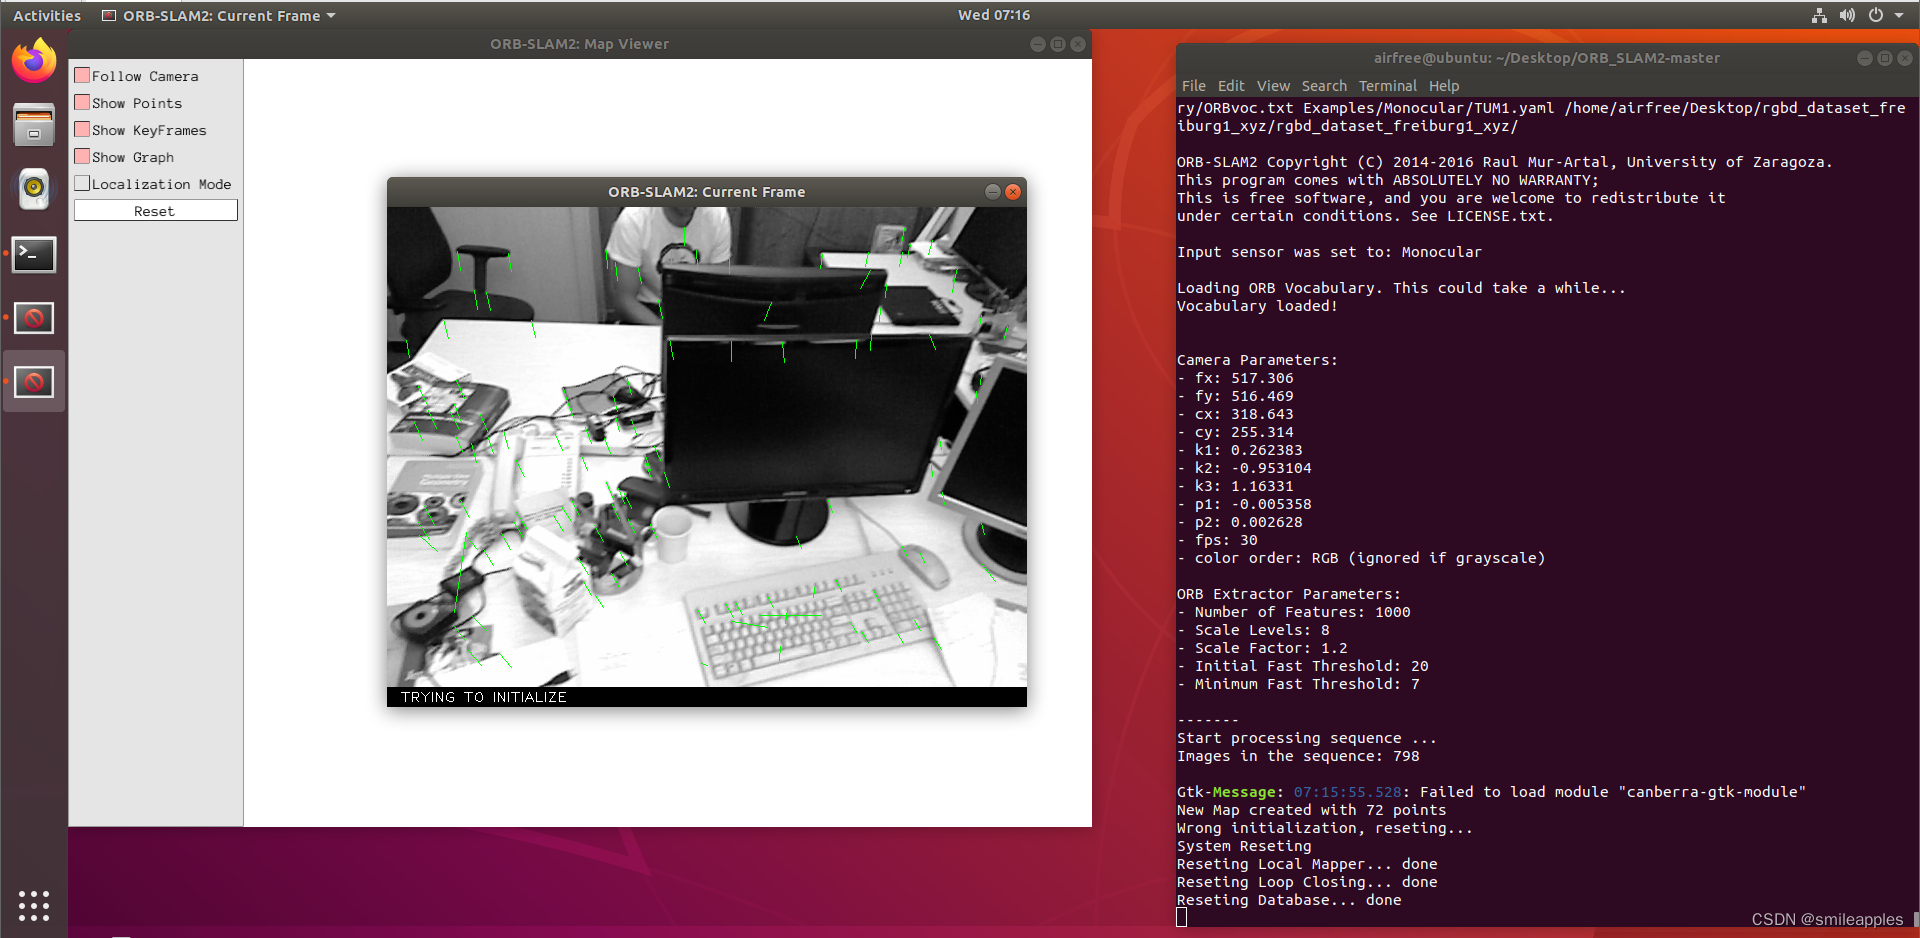This screenshot has height=938, width=1920.
Task: Minimize the Current Frame window
Action: coord(992,192)
